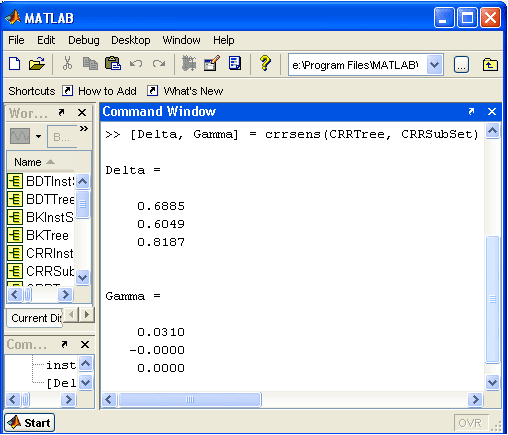Redo the action in toolbar
Image resolution: width=508 pixels, height=435 pixels.
coord(159,64)
